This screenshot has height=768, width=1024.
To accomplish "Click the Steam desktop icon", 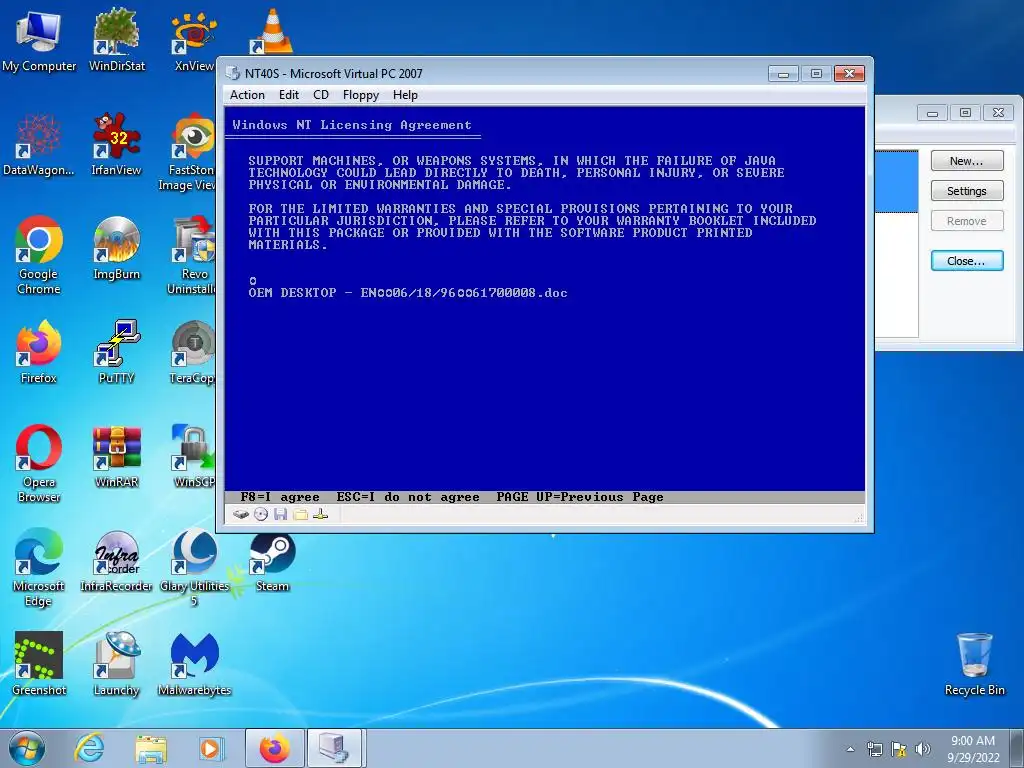I will [272, 563].
